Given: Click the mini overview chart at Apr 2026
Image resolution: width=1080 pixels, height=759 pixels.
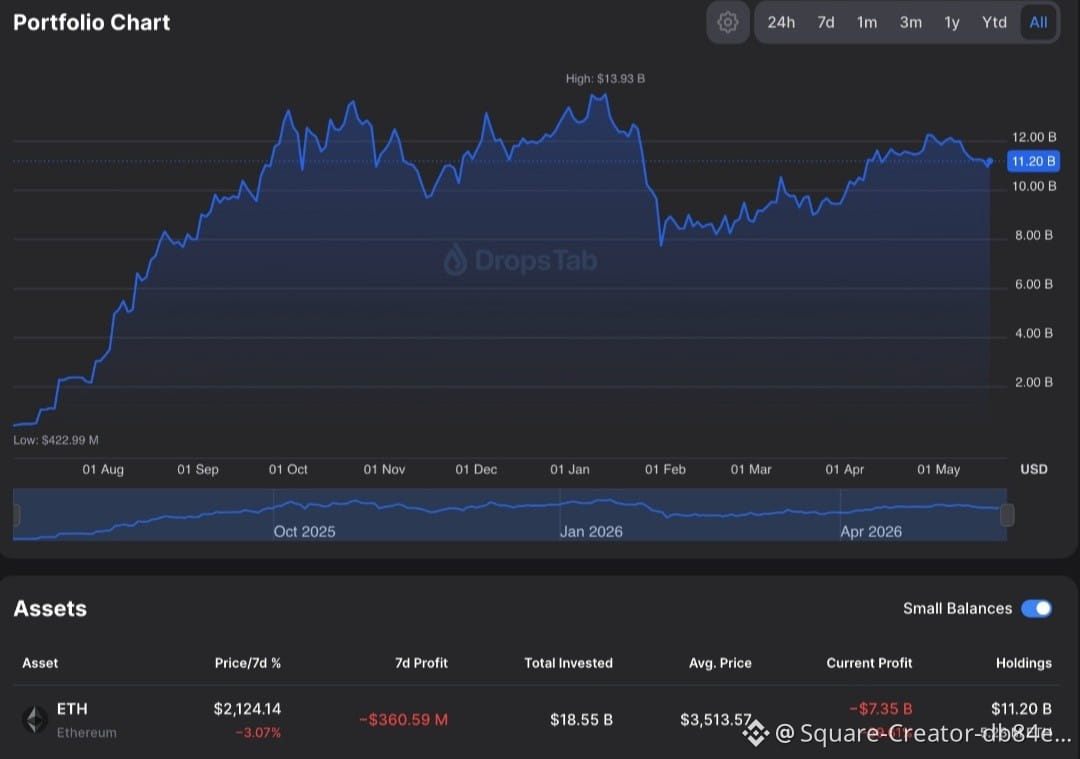Looking at the screenshot, I should pyautogui.click(x=871, y=531).
